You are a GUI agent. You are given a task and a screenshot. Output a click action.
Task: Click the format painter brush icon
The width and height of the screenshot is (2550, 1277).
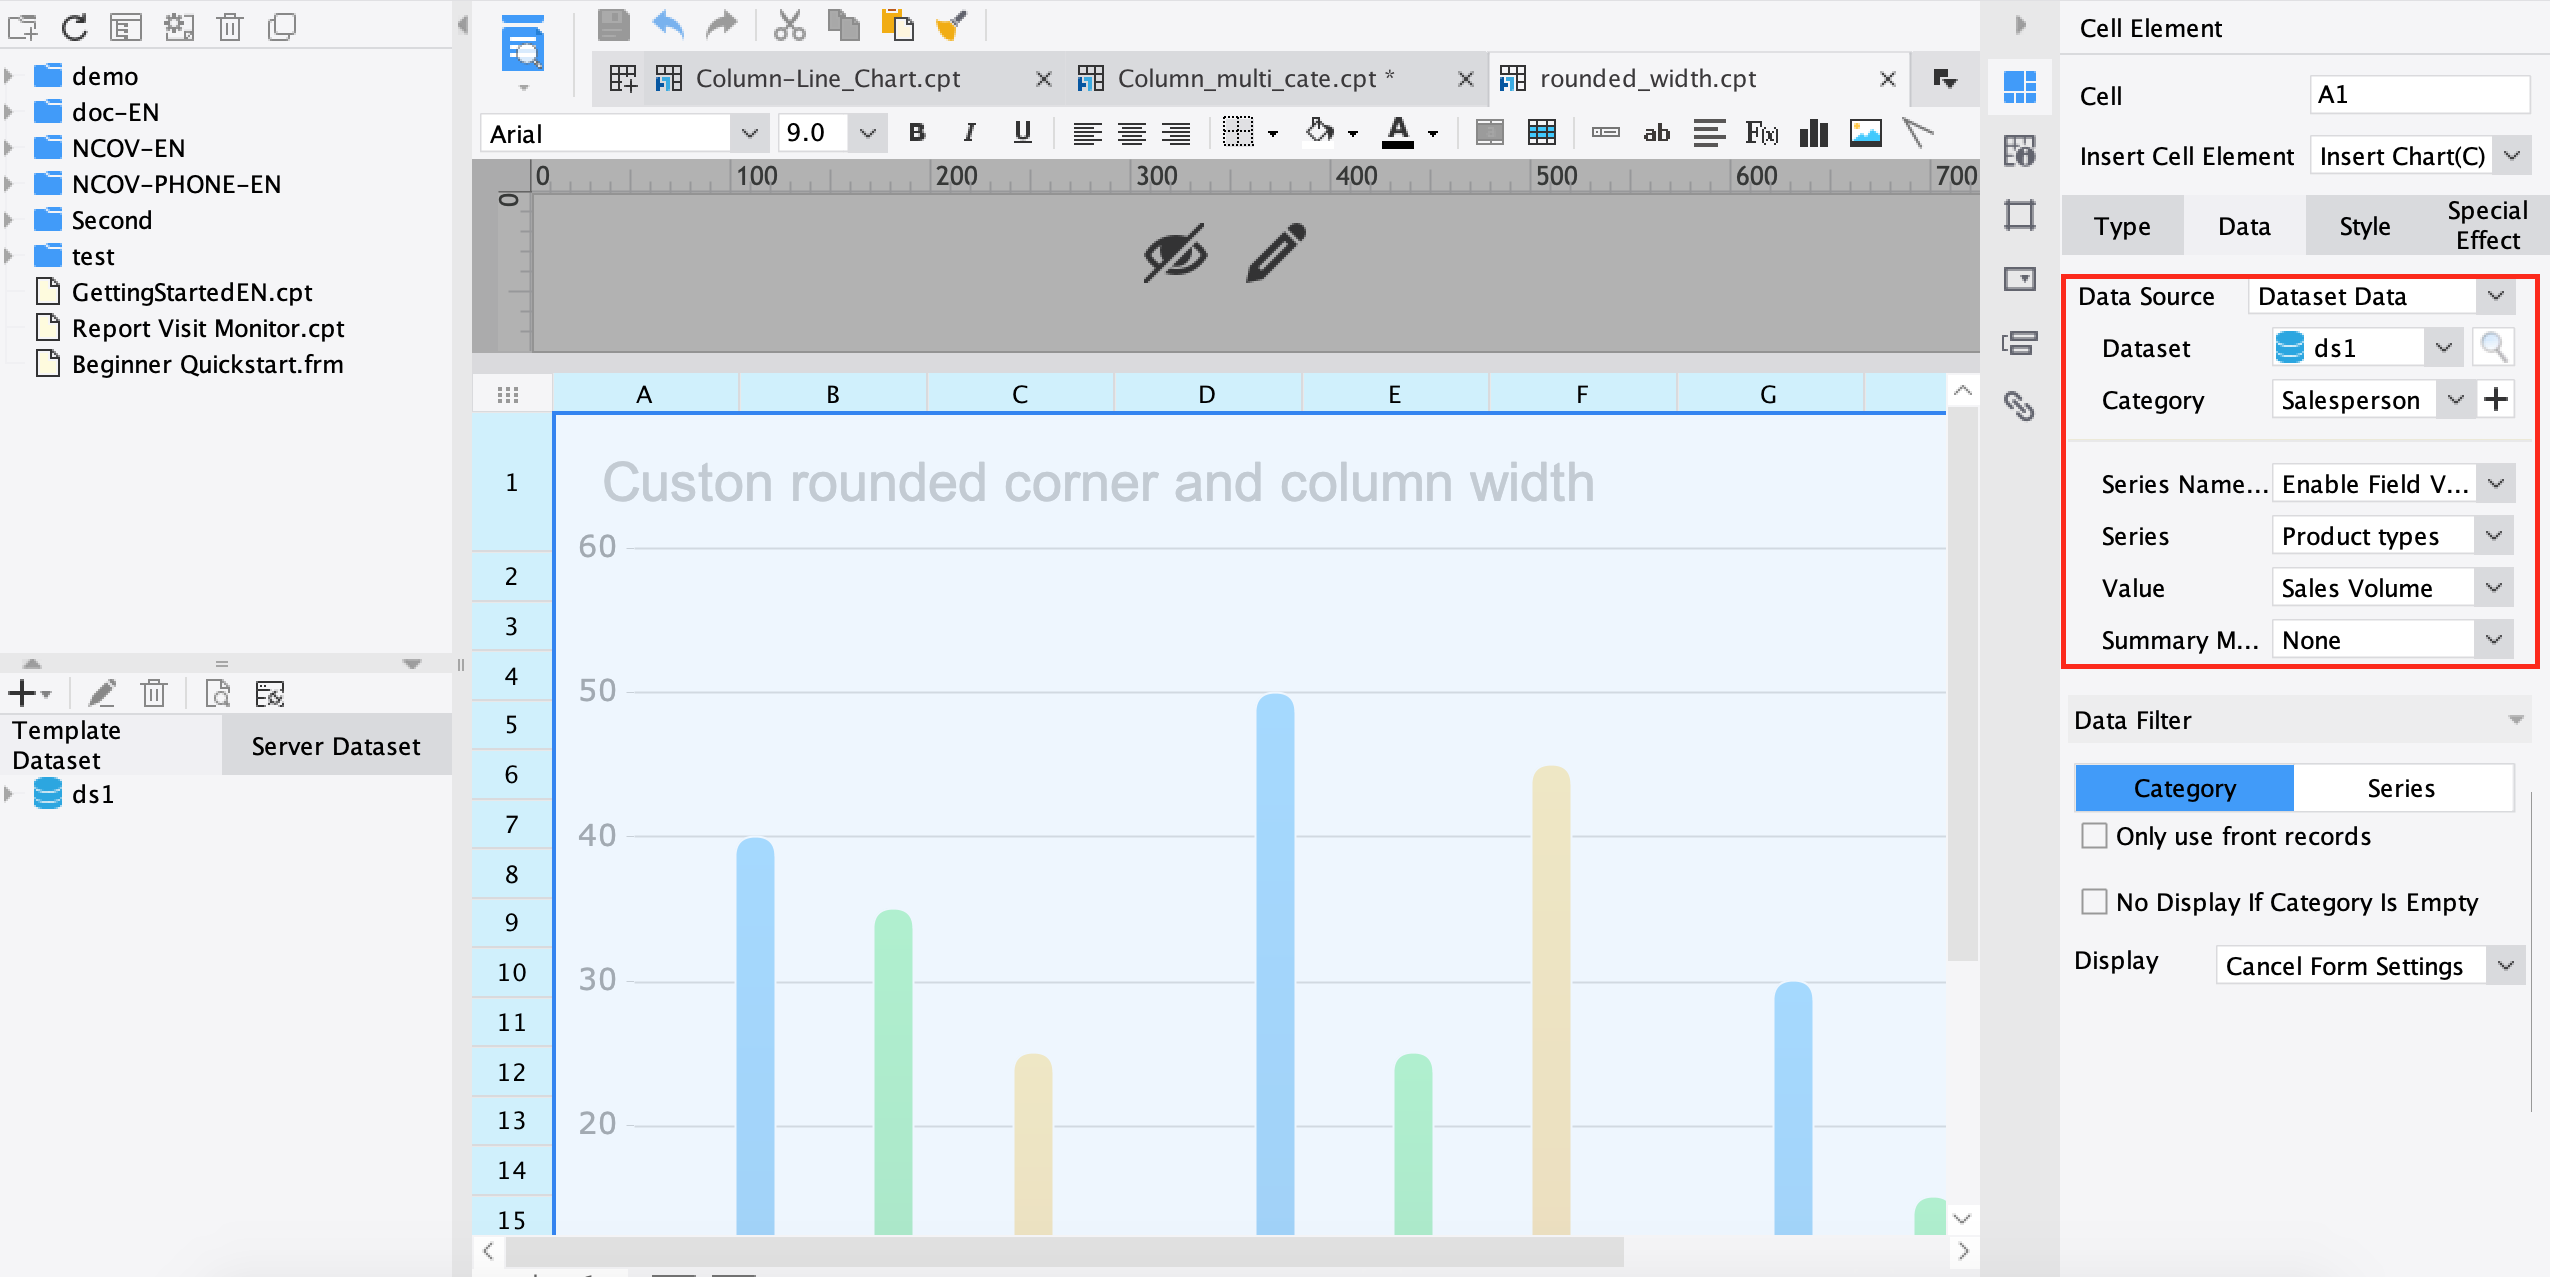tap(951, 25)
